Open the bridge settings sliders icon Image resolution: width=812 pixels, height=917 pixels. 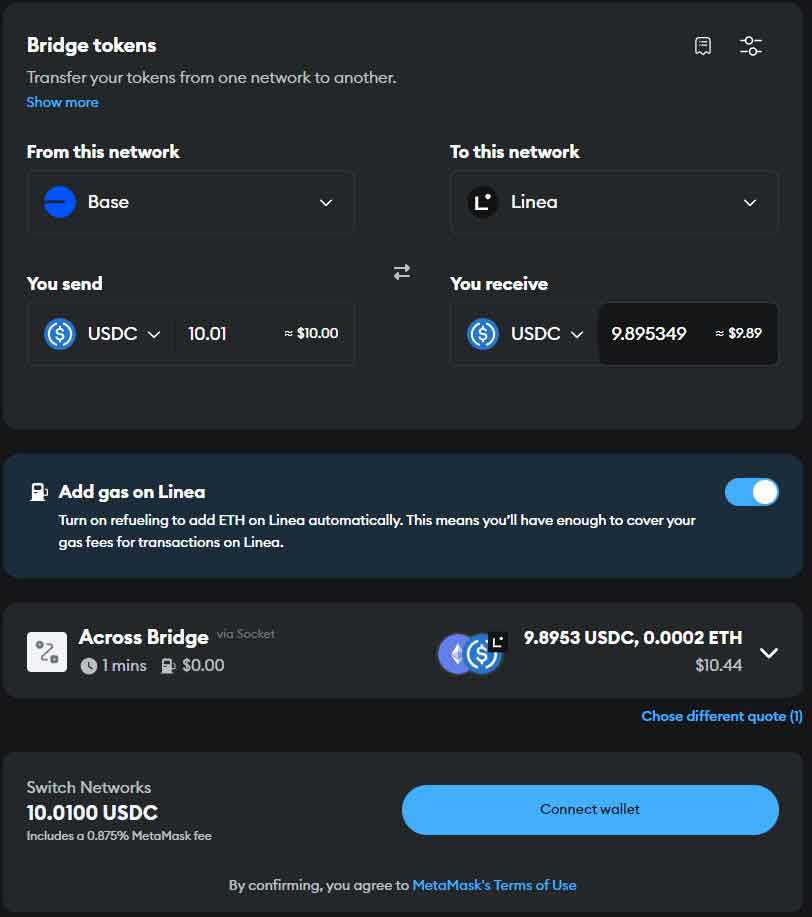[x=750, y=46]
